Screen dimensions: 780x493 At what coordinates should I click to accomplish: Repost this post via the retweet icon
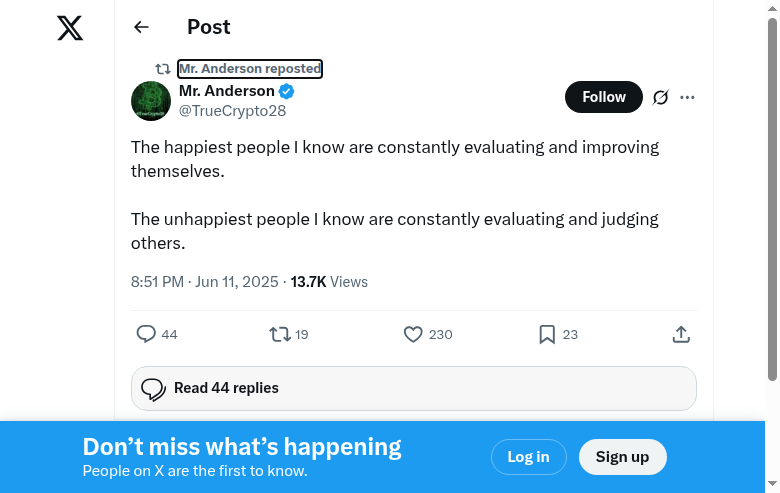pos(280,334)
